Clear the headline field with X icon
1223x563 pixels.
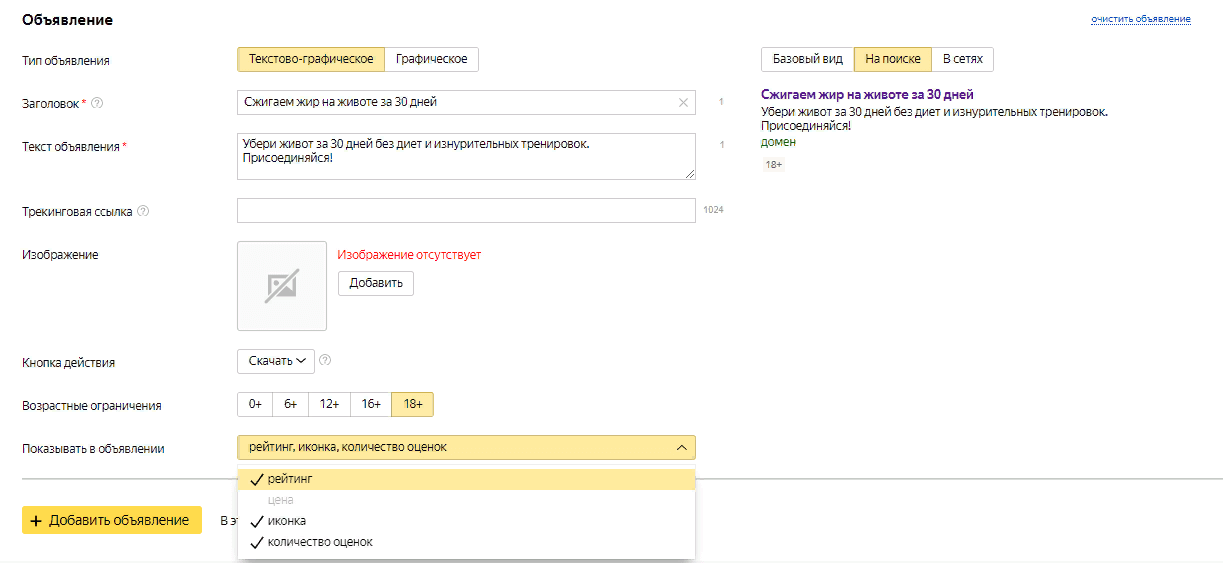tap(683, 102)
